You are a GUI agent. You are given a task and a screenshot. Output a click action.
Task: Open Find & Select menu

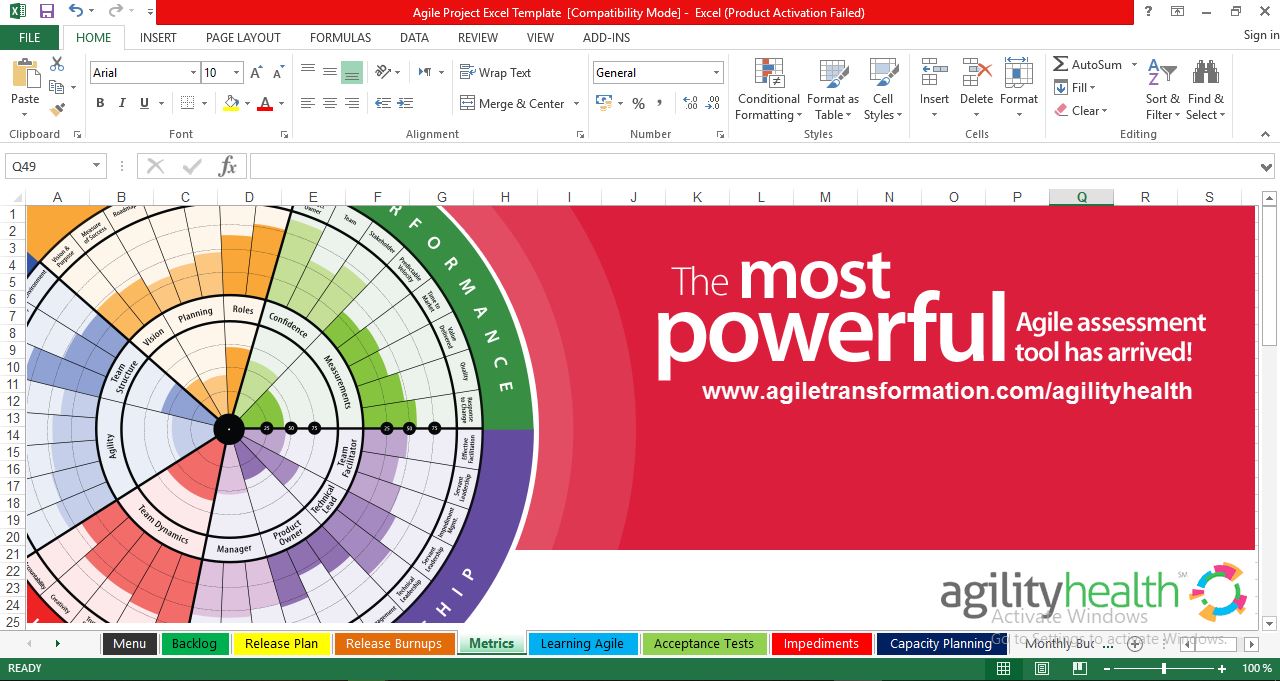(1205, 89)
